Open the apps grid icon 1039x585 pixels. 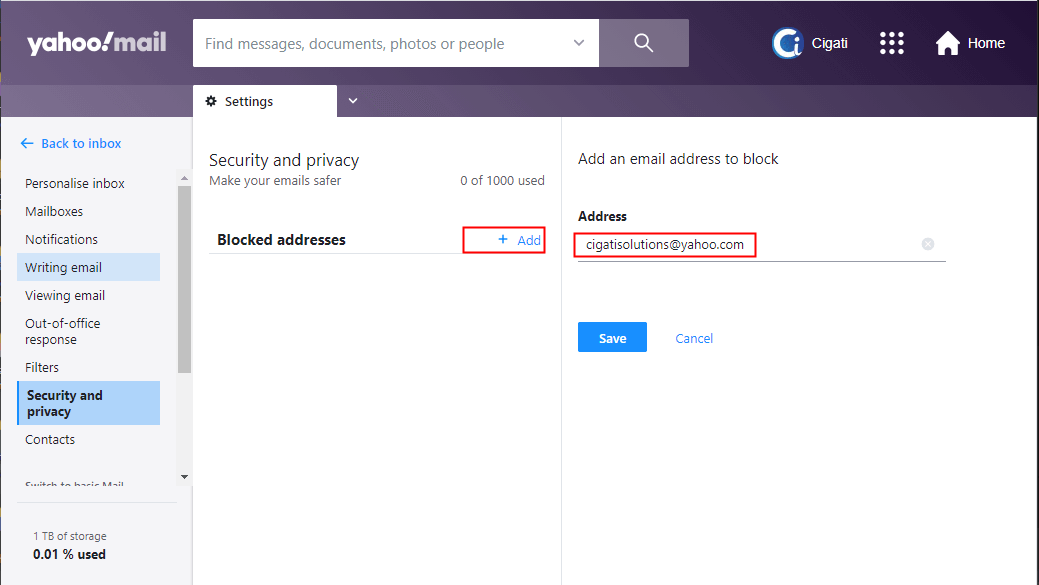(891, 43)
